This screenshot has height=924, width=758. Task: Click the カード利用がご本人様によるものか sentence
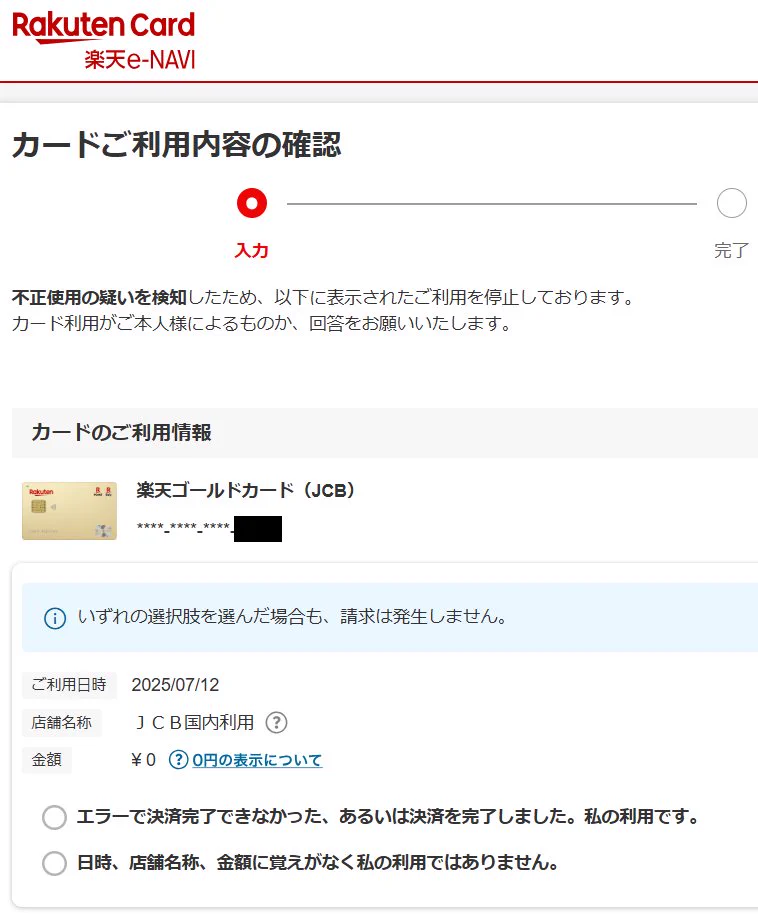point(261,324)
